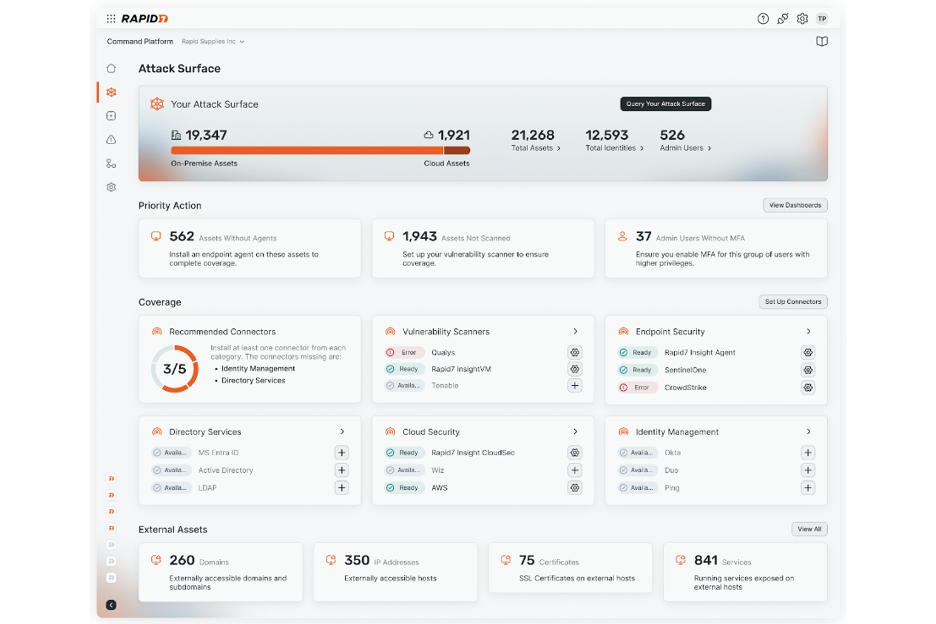Select the Attack Surface icon in the sidebar
This screenshot has width=936, height=624.
111,92
